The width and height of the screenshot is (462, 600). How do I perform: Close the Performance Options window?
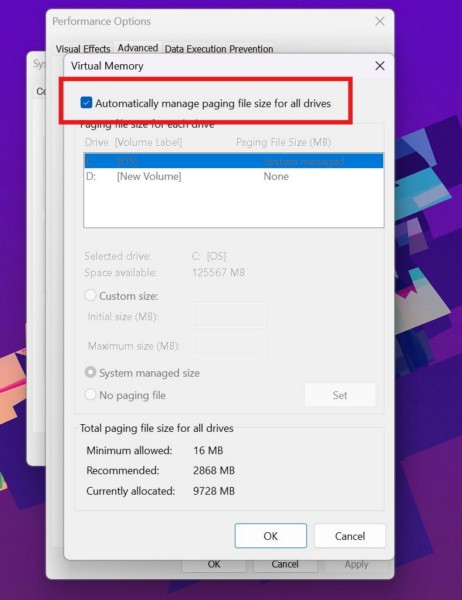[380, 21]
